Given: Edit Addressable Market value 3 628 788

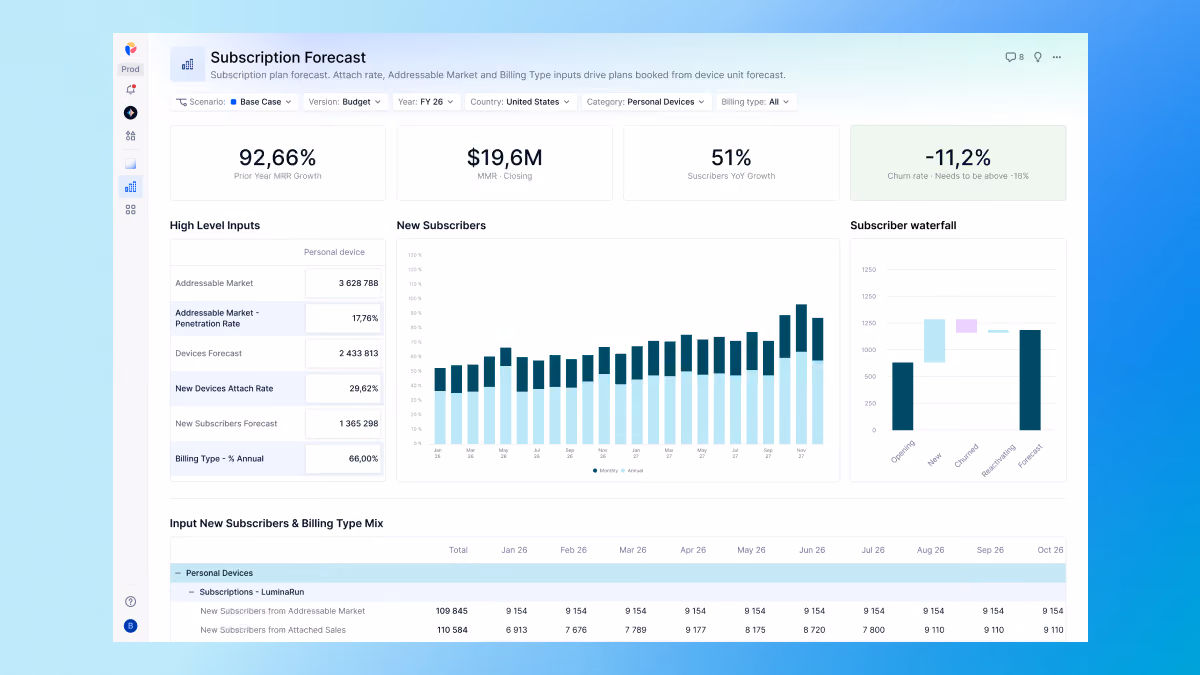Looking at the screenshot, I should pyautogui.click(x=343, y=284).
